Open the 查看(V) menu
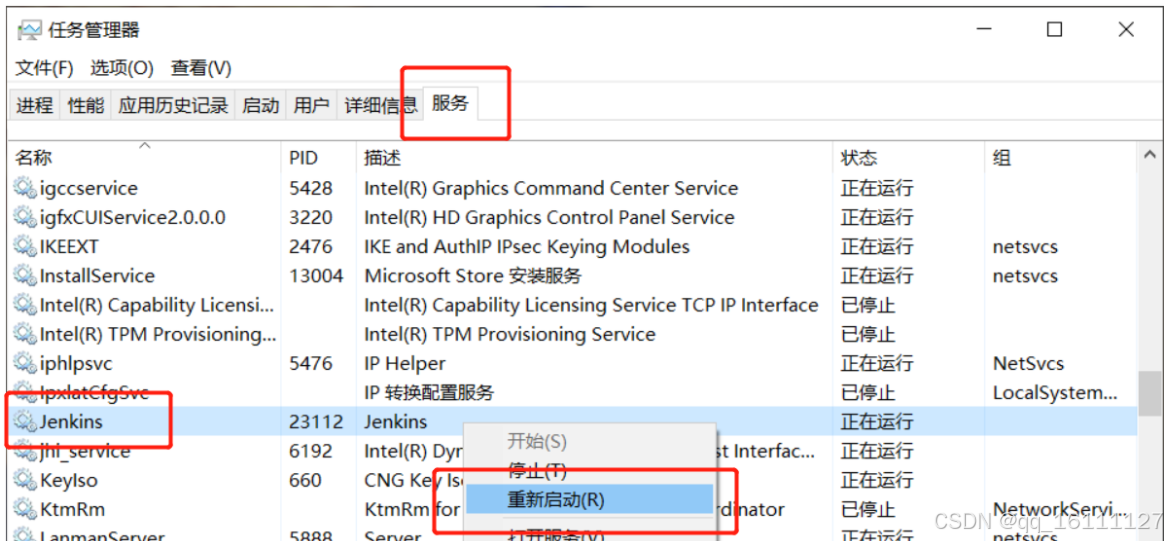This screenshot has width=1168, height=541. click(201, 69)
